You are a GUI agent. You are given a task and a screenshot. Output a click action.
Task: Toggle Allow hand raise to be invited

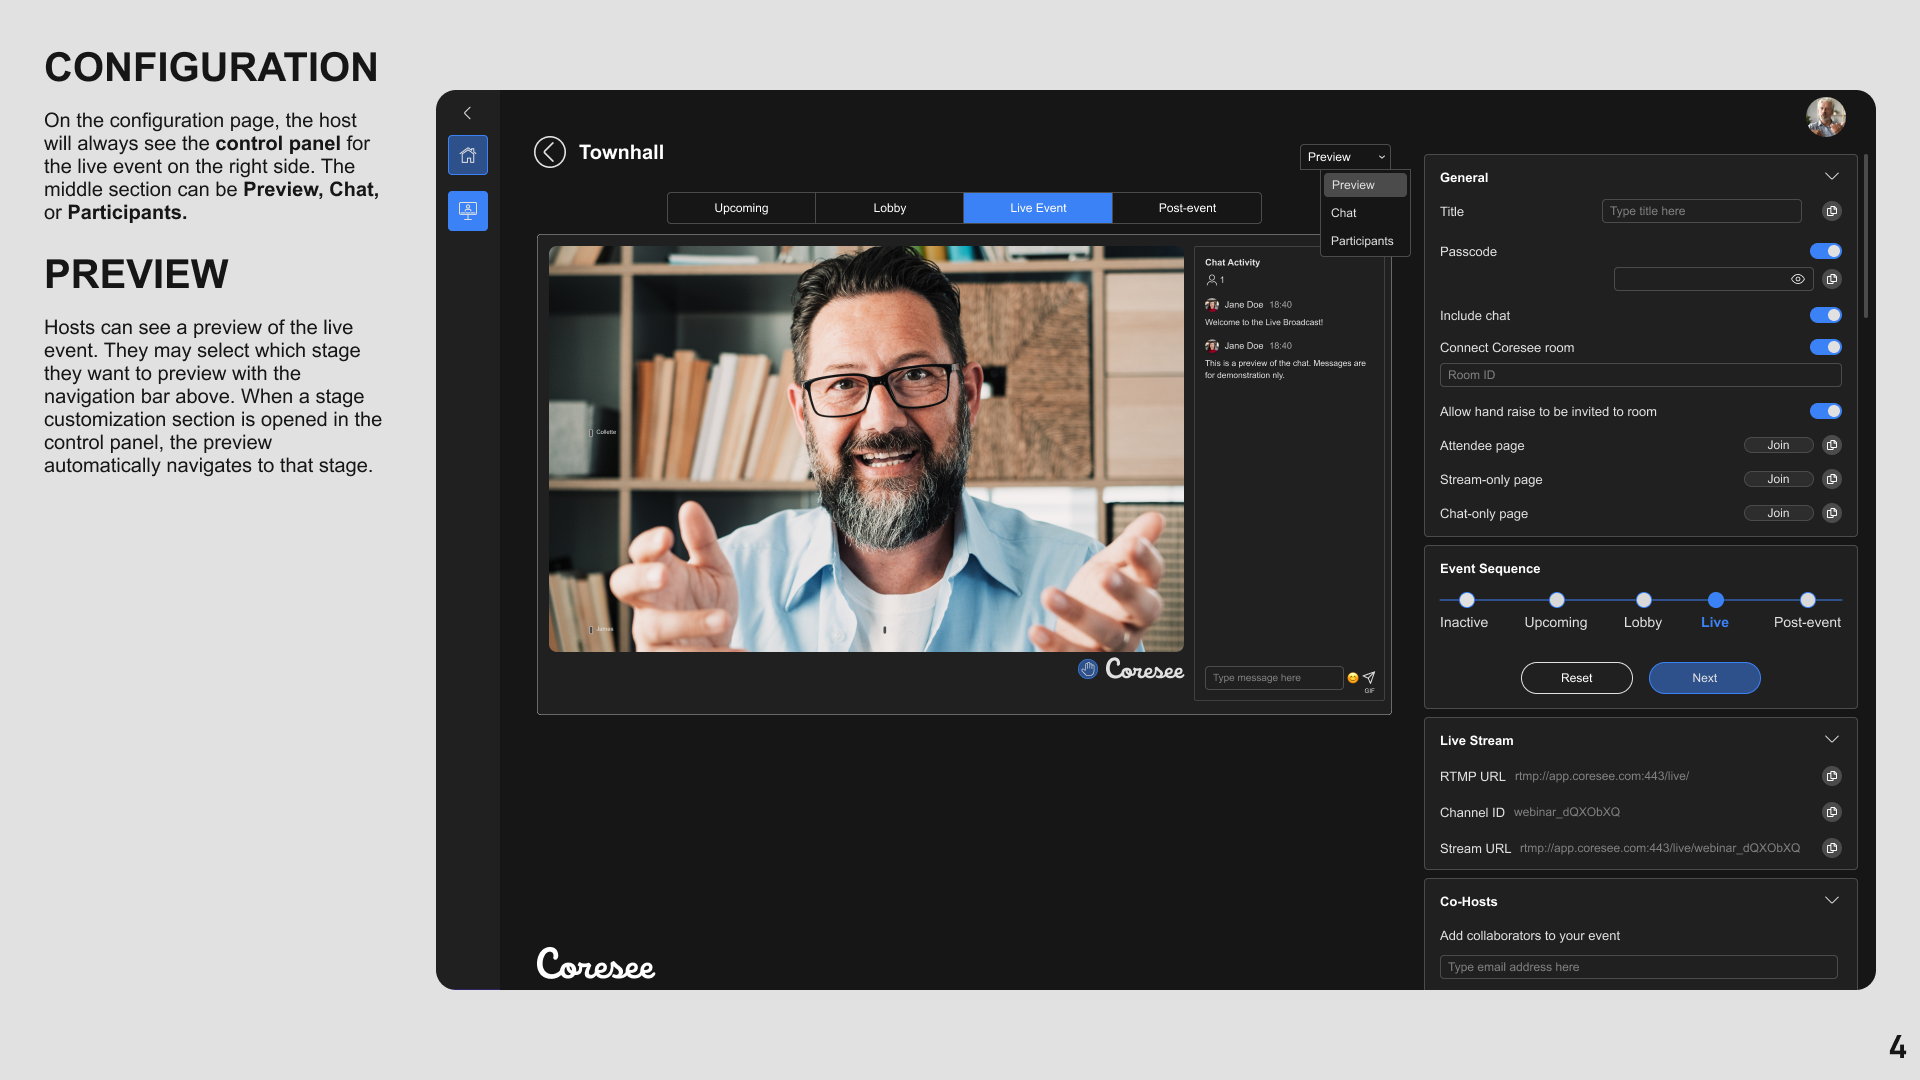[x=1825, y=411]
